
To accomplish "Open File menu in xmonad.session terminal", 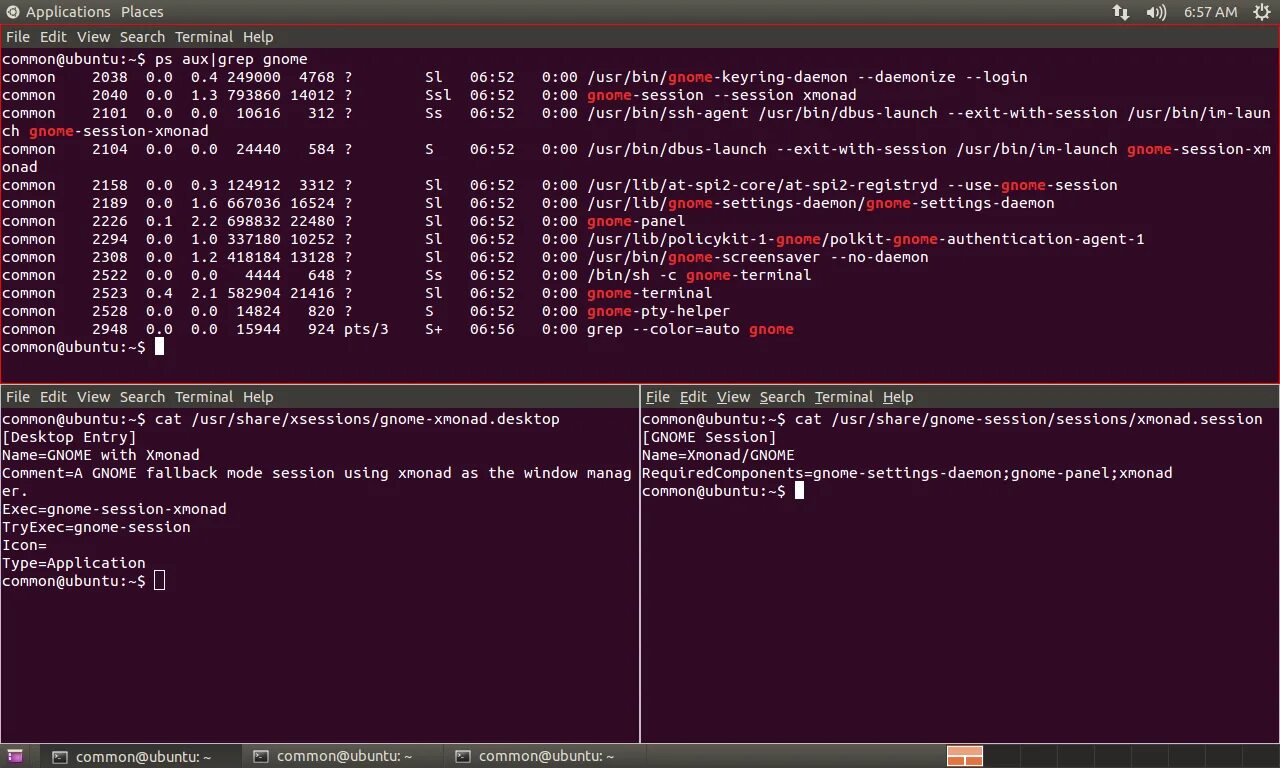I will point(658,397).
